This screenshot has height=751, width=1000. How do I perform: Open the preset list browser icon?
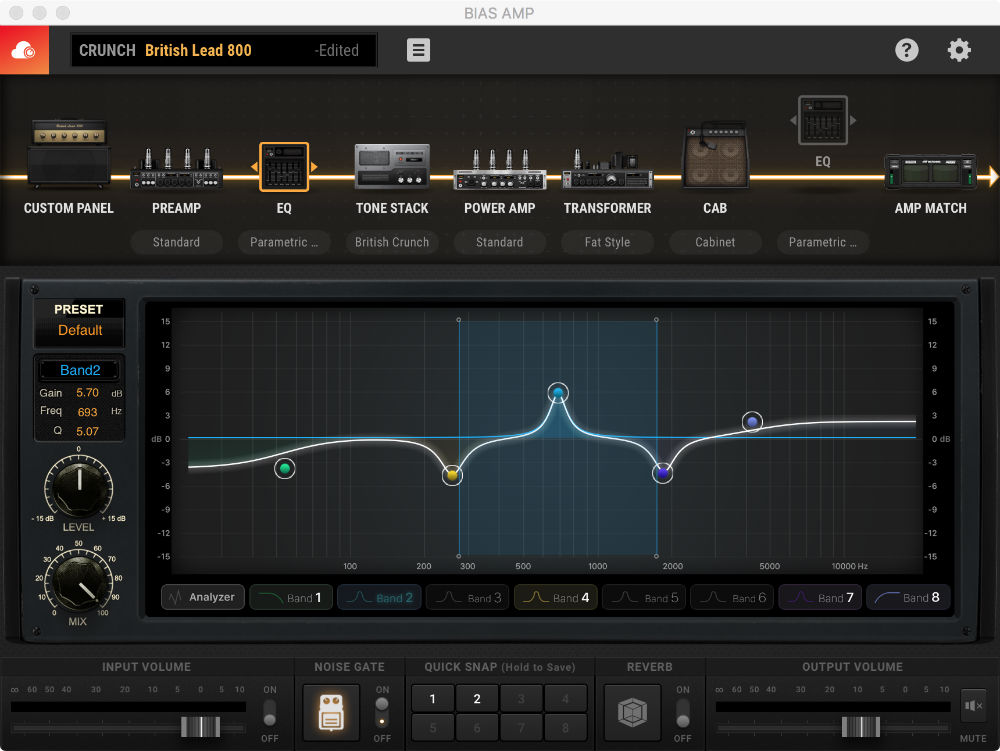tap(418, 50)
